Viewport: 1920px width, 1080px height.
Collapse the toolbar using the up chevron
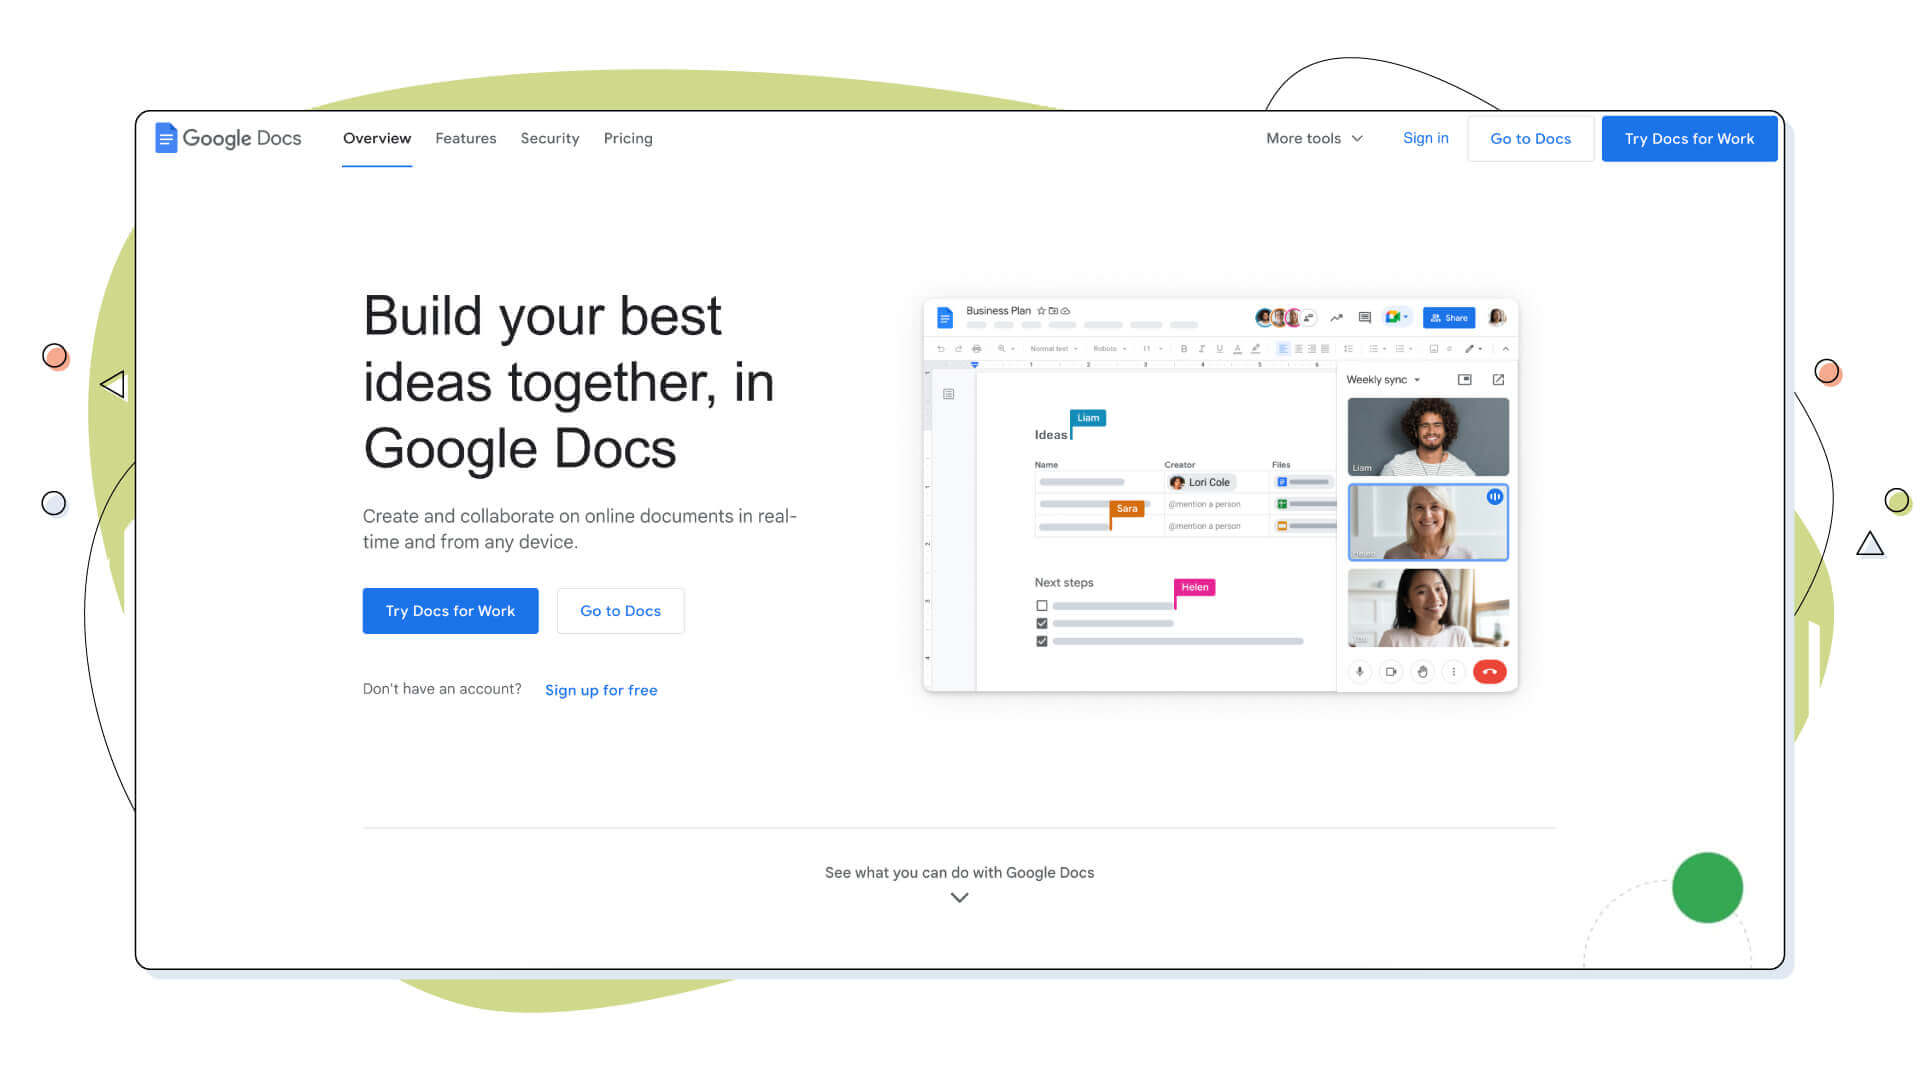coord(1506,349)
